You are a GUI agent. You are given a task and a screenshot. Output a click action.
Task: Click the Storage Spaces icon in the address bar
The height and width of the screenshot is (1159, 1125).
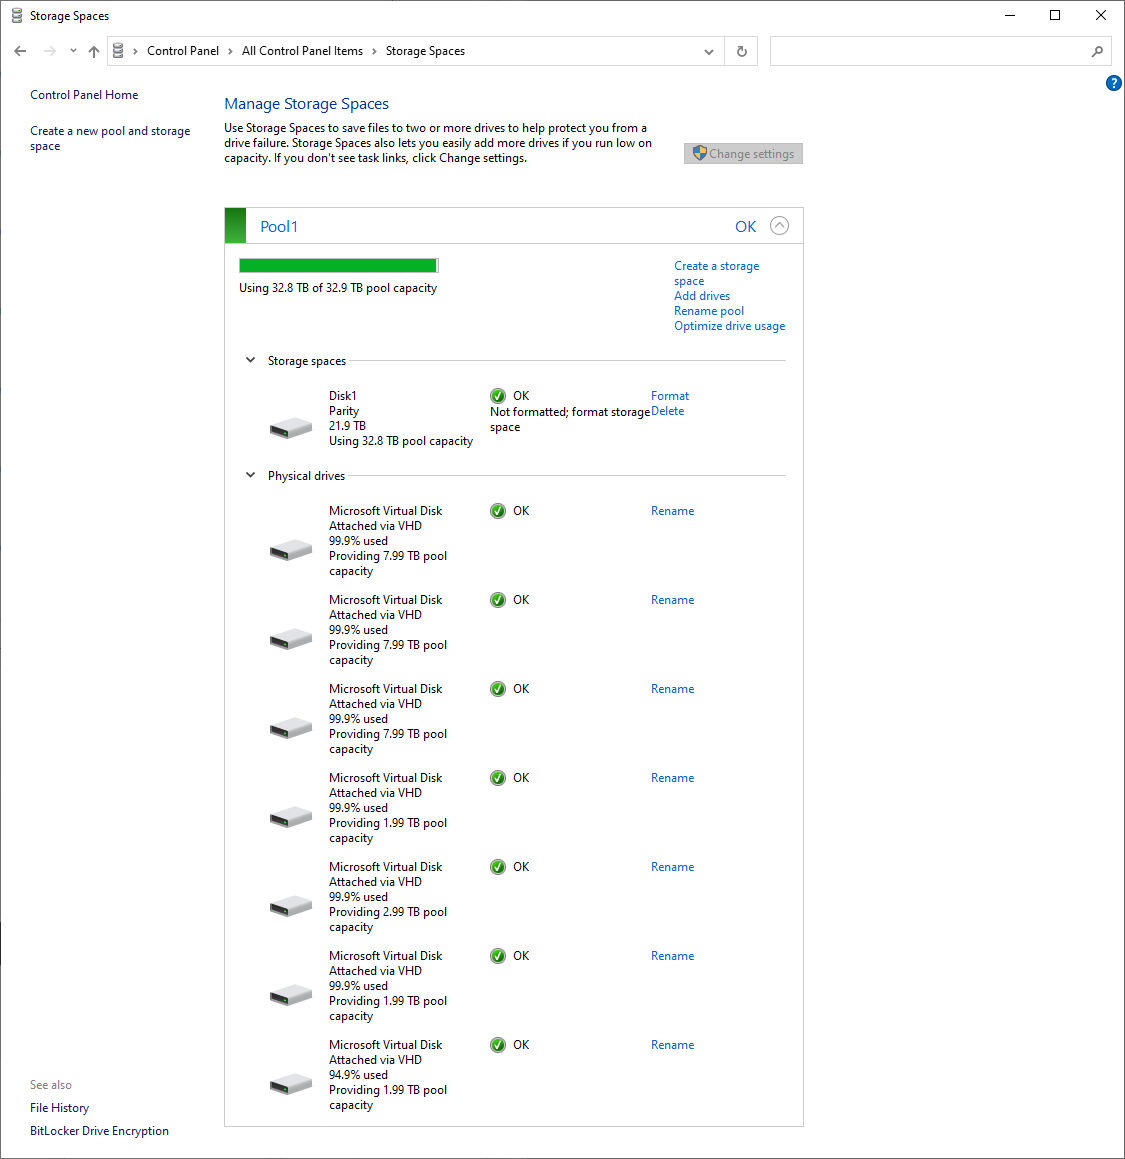coord(118,51)
